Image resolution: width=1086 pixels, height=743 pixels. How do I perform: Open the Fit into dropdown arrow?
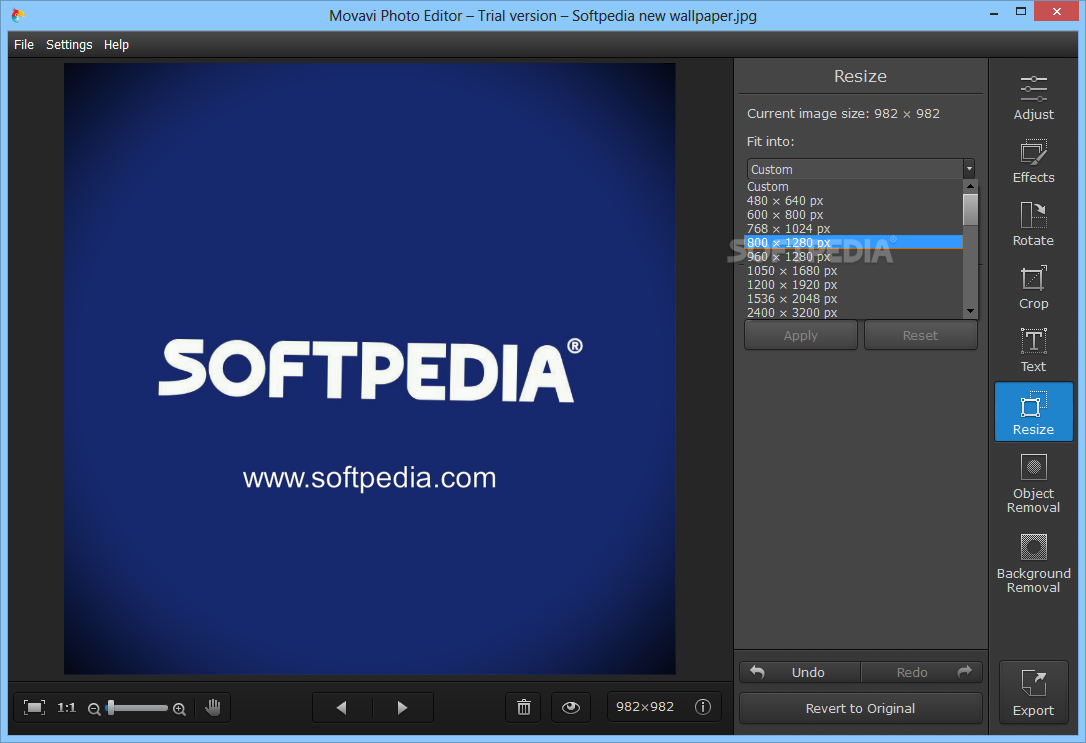tap(969, 169)
